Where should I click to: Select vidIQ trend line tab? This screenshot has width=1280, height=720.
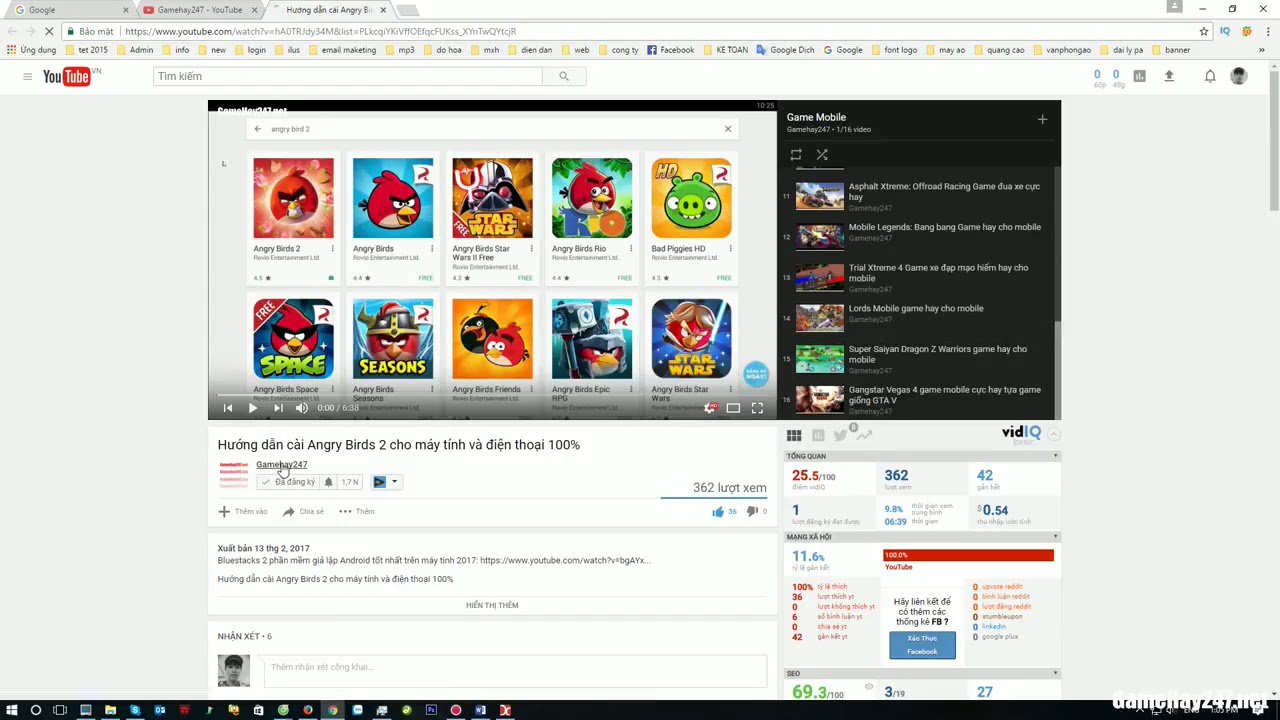(x=864, y=435)
